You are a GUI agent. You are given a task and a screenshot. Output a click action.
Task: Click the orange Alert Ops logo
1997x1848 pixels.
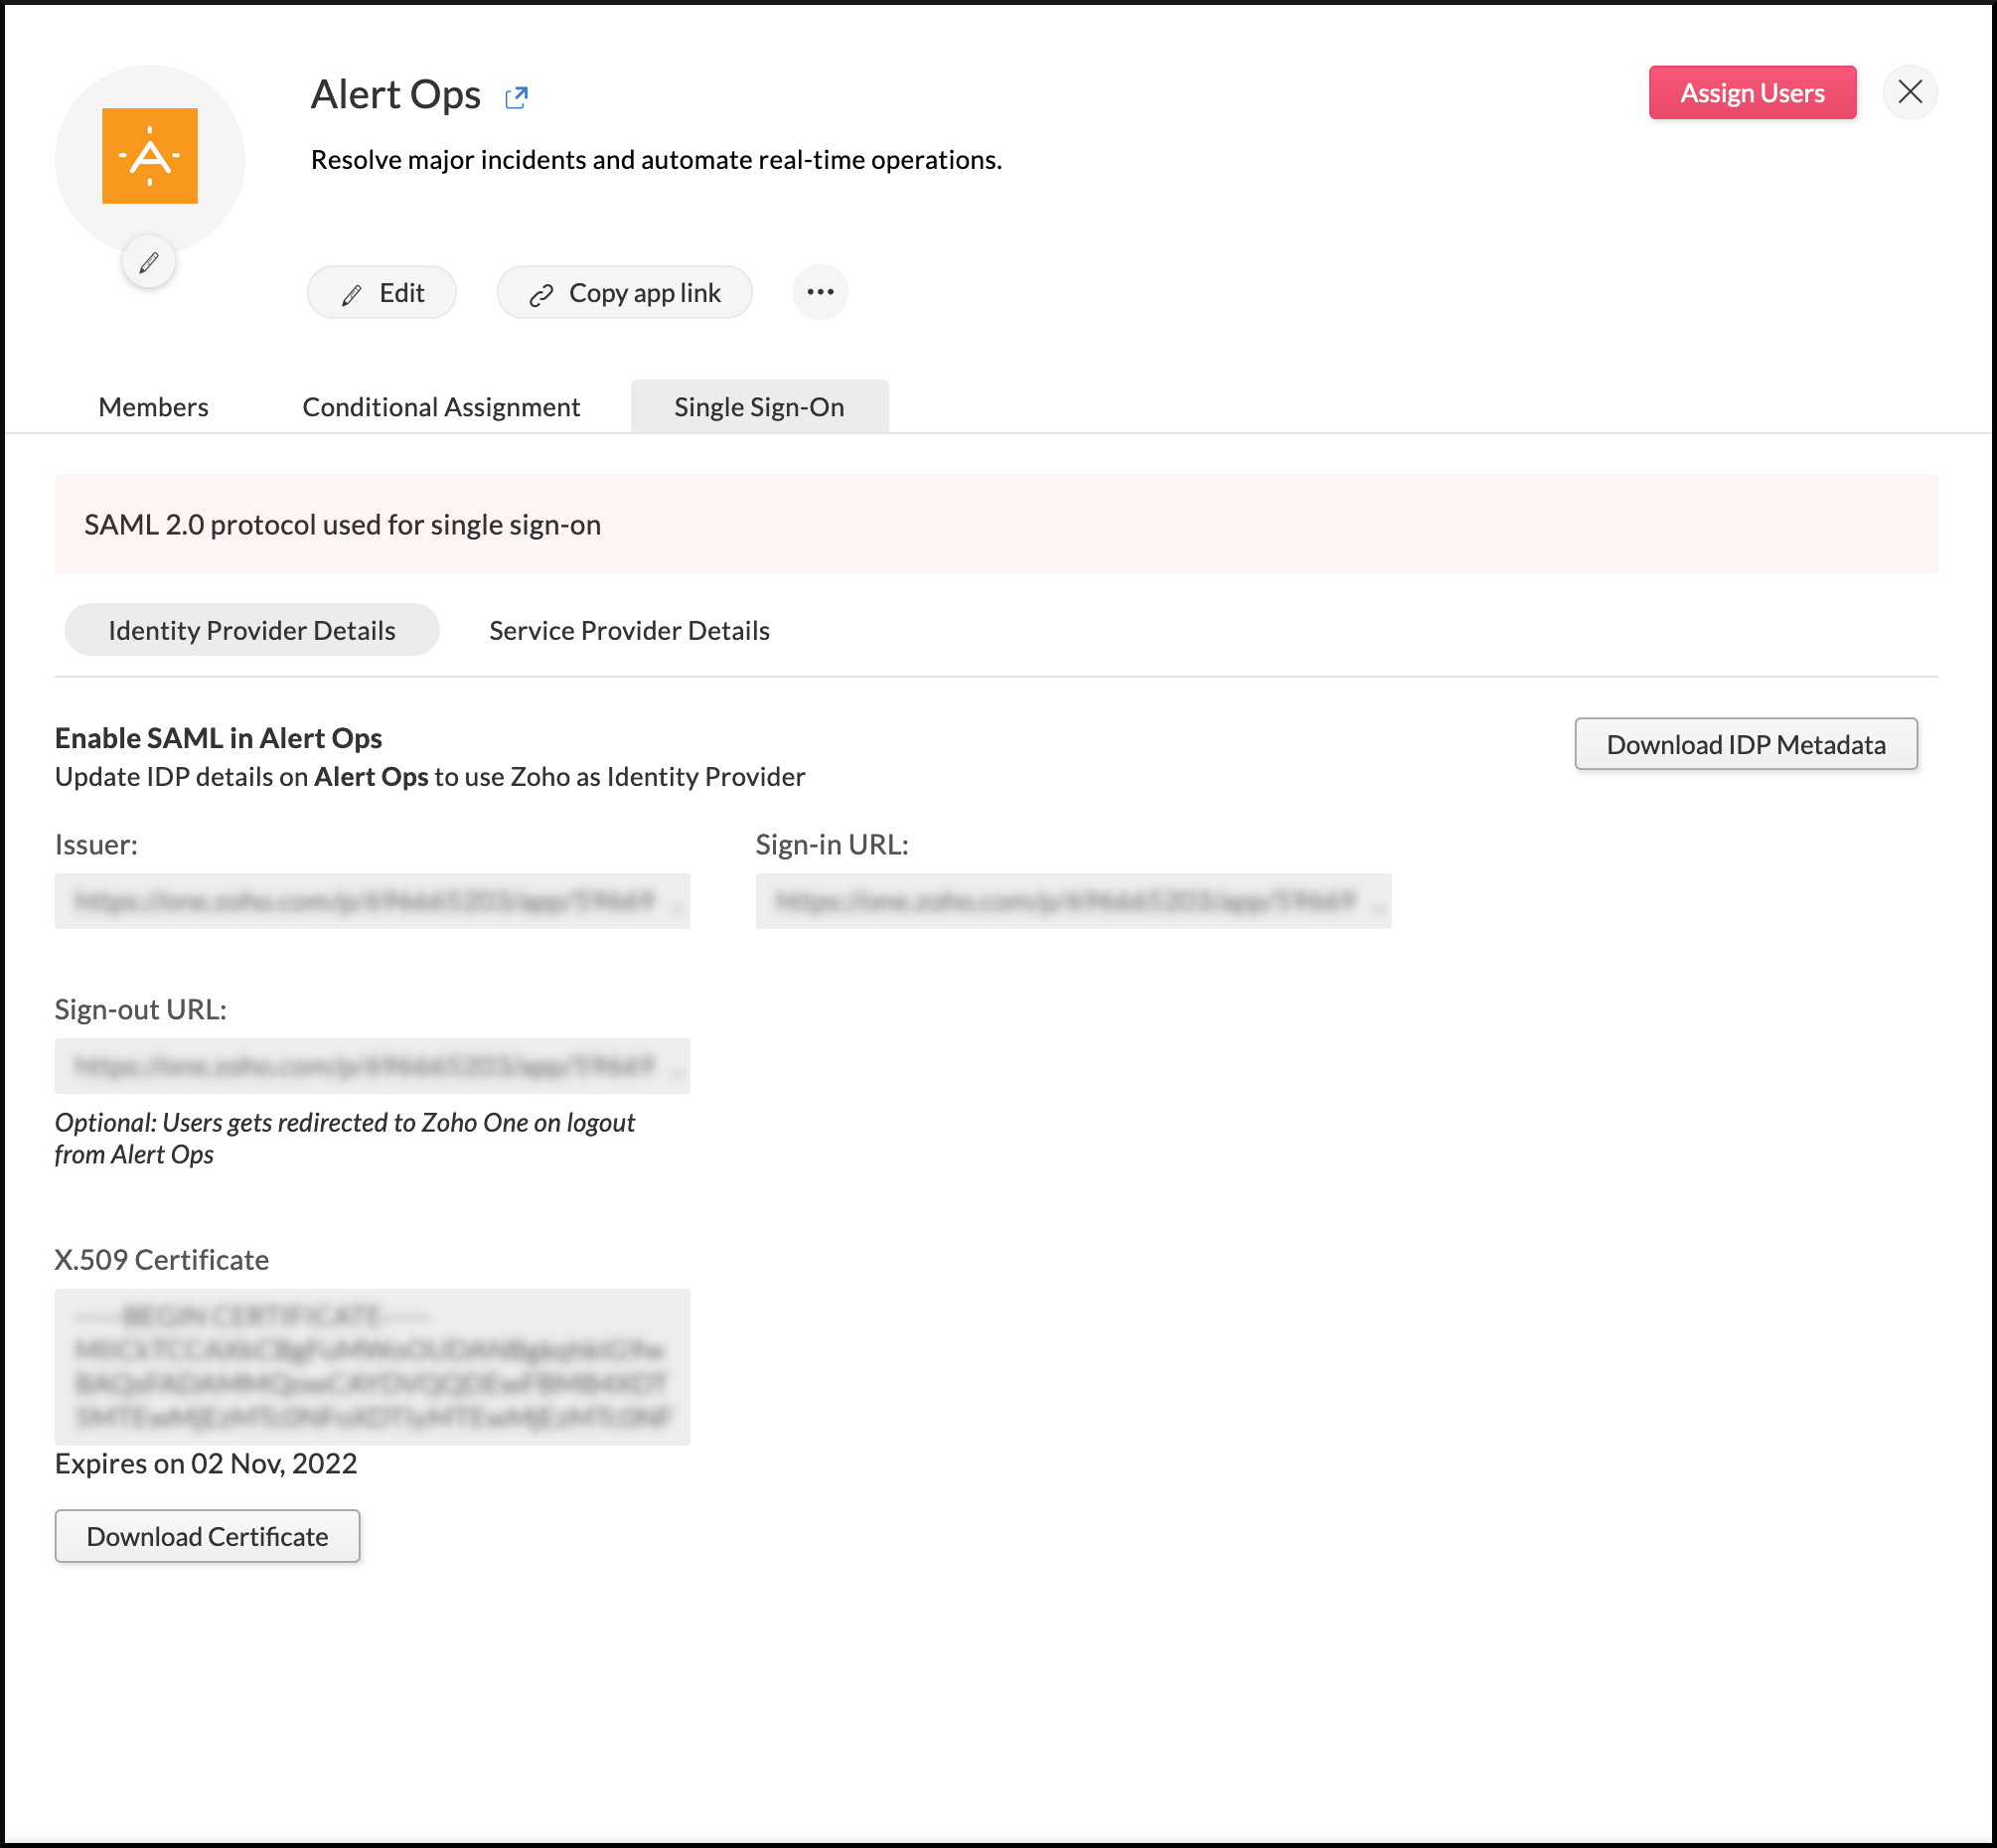[150, 156]
